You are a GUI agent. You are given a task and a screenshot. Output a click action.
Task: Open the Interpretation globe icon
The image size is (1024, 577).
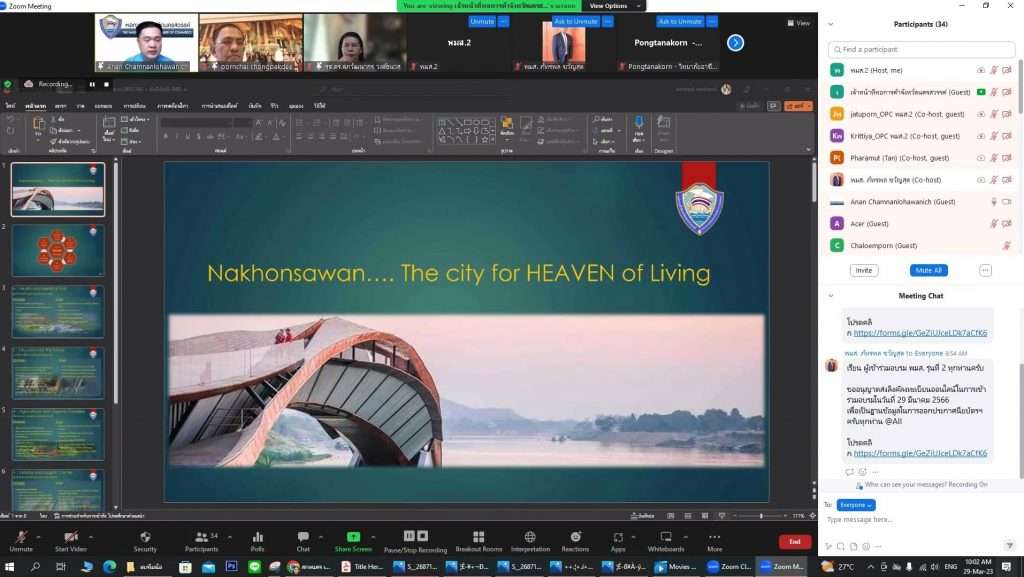pyautogui.click(x=530, y=537)
